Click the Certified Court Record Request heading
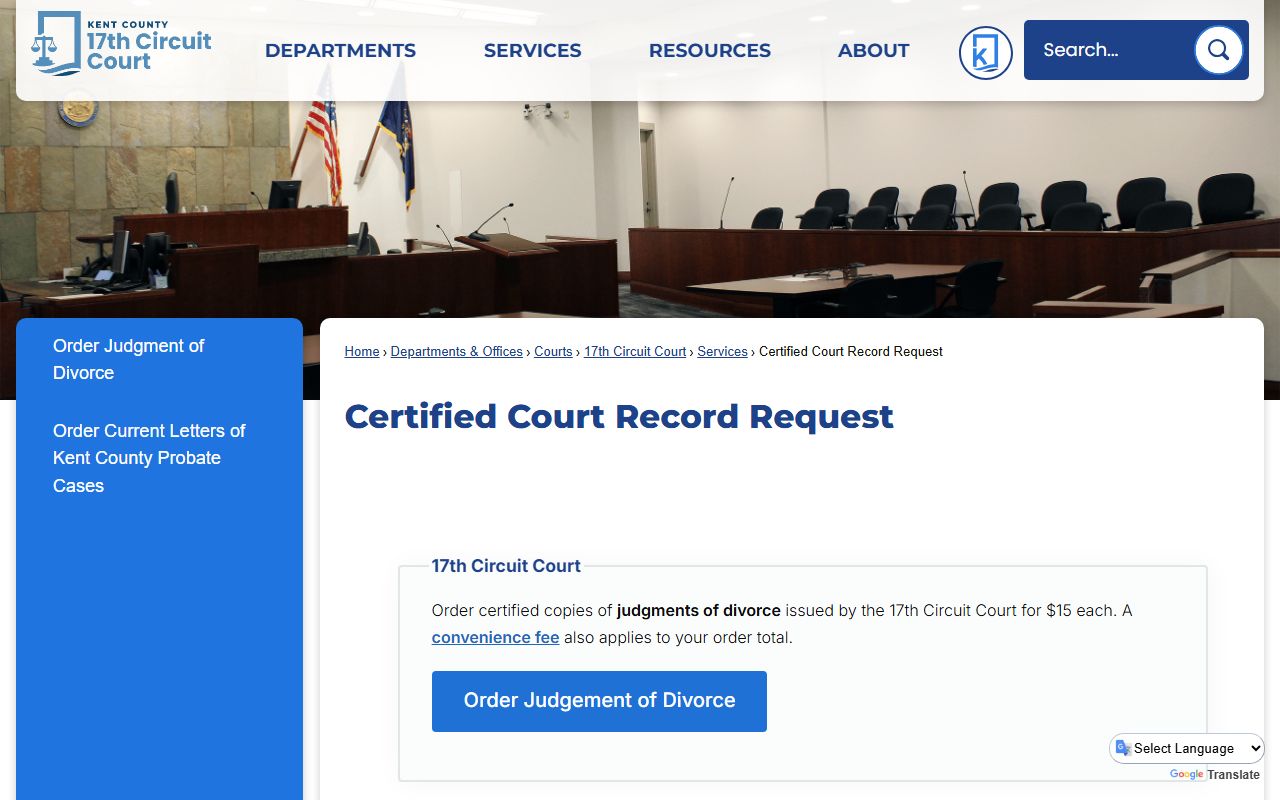Viewport: 1280px width, 800px height. pos(619,416)
